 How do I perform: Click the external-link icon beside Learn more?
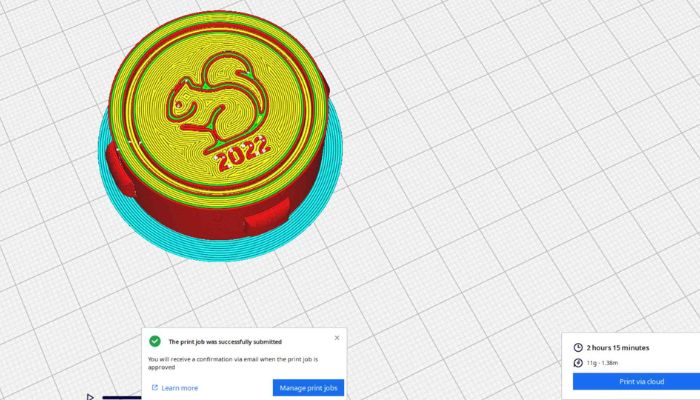pos(155,388)
